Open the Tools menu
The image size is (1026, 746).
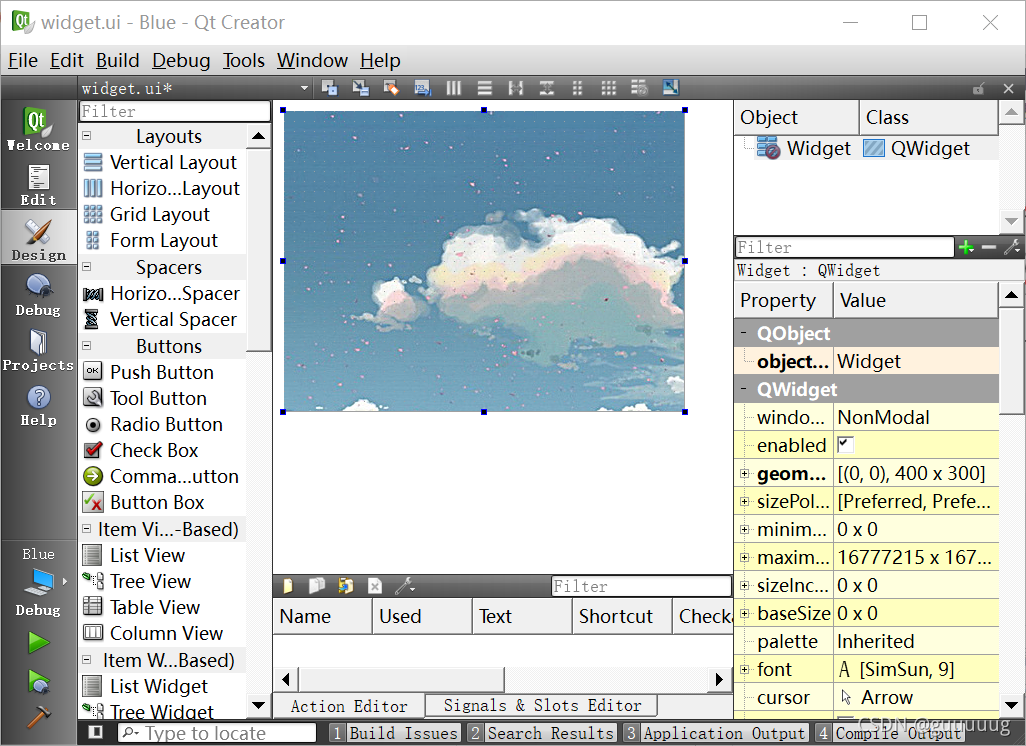243,60
